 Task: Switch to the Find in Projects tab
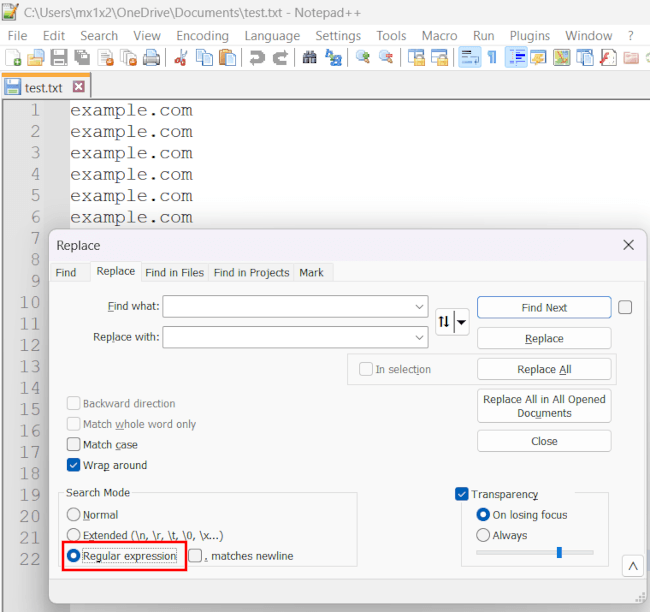[251, 272]
